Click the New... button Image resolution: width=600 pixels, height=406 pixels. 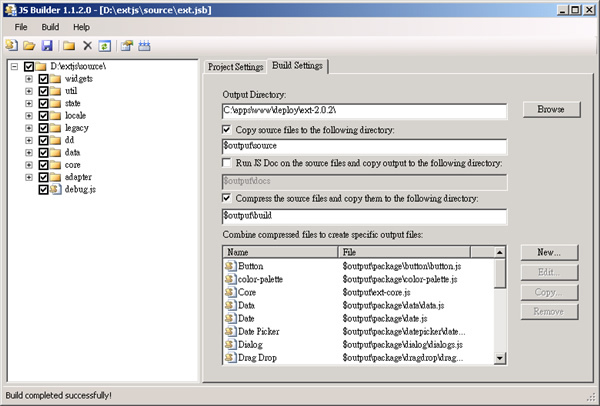click(549, 252)
